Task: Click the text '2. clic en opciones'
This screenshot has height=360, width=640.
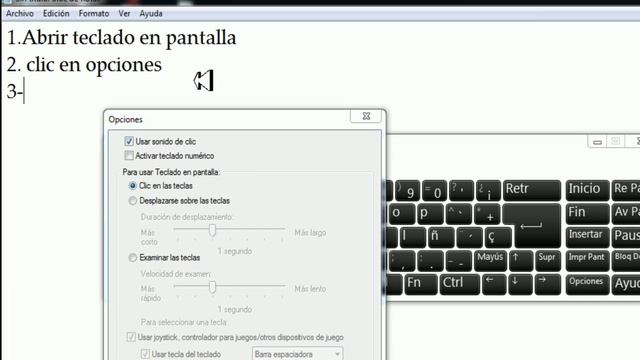Action: pyautogui.click(x=84, y=64)
